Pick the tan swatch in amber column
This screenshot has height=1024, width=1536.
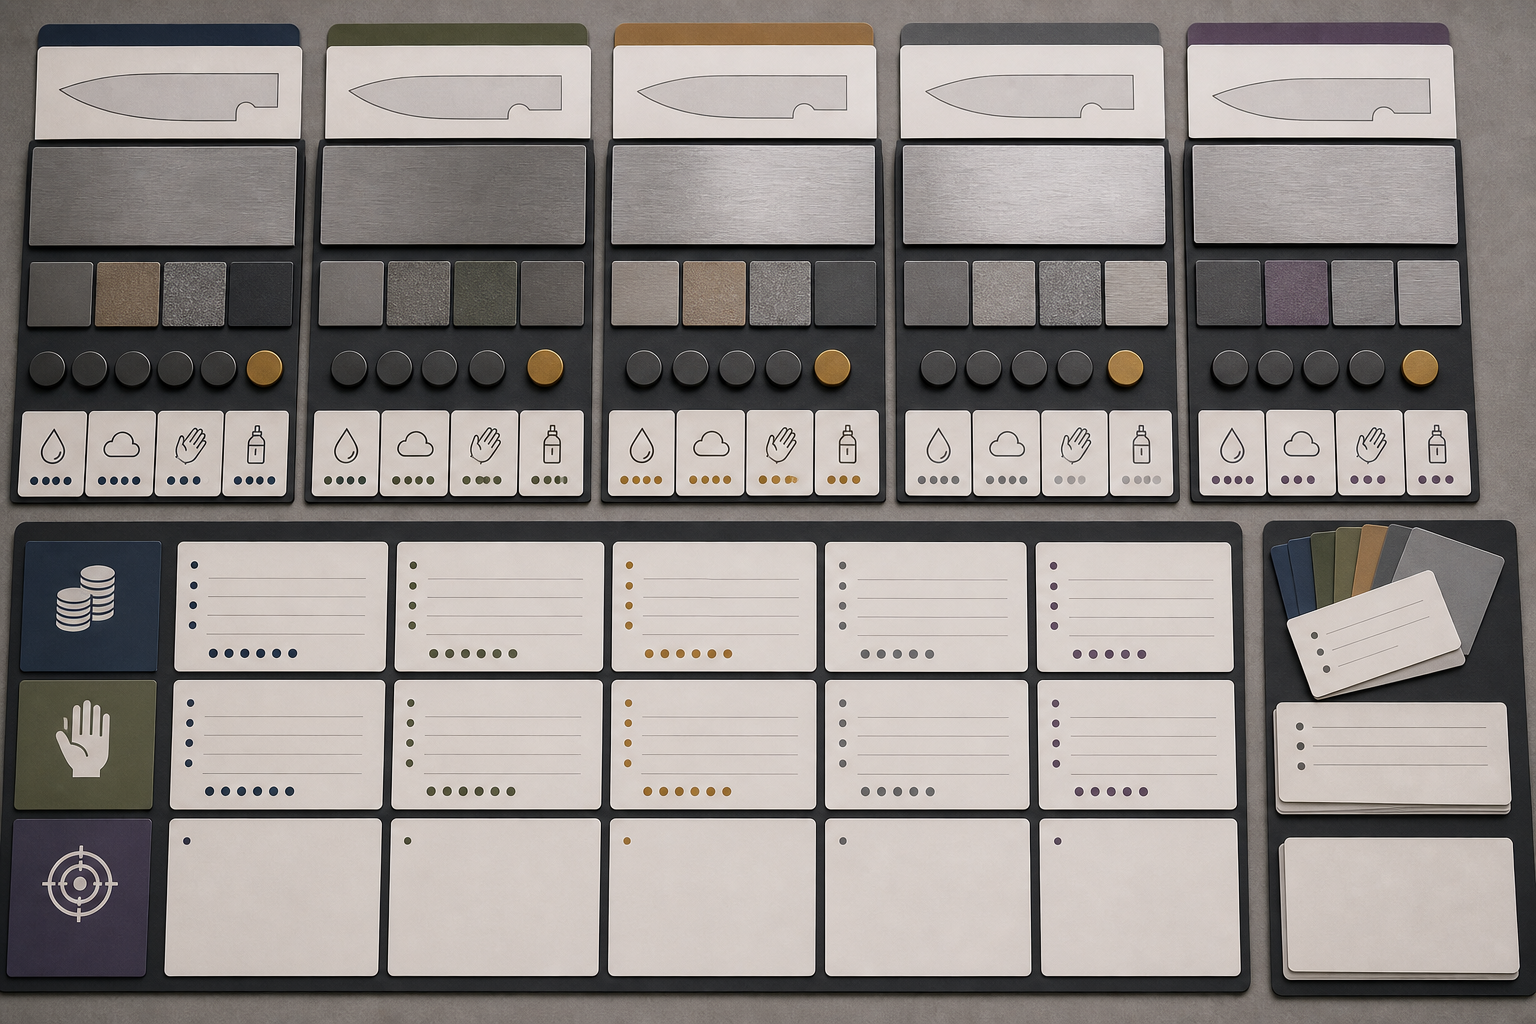[714, 293]
